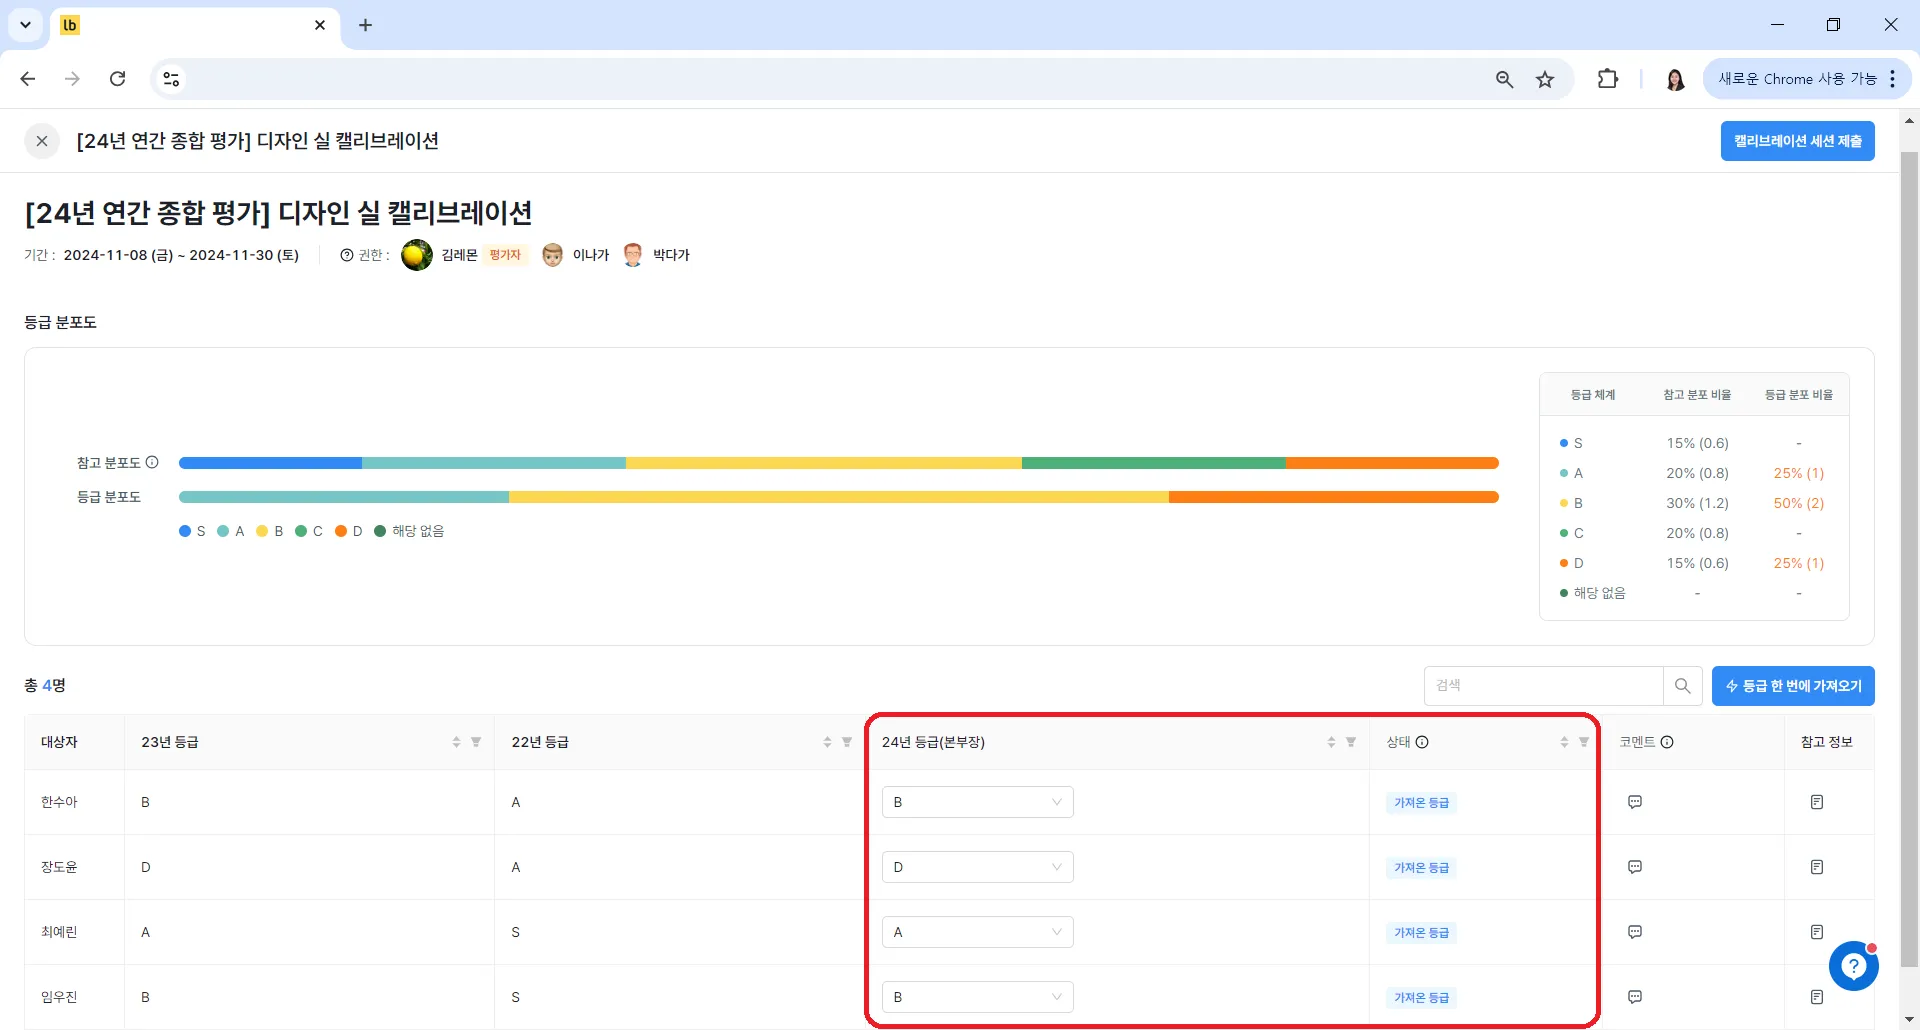This screenshot has height=1030, width=1920.
Task: Open 24년 등급 dropdown for 장도윤
Action: click(x=977, y=867)
